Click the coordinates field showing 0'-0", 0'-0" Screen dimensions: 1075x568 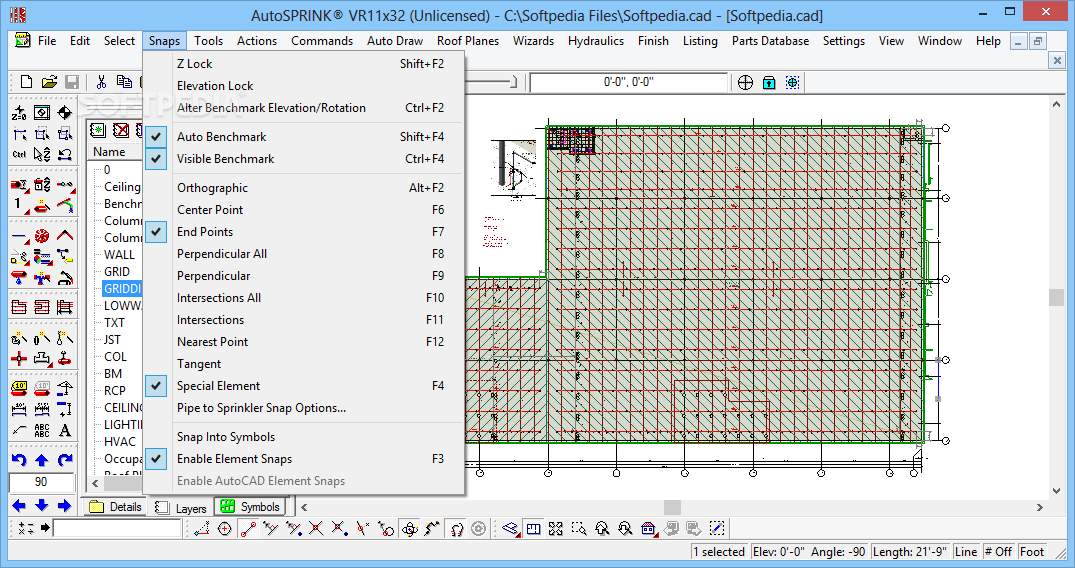point(629,82)
